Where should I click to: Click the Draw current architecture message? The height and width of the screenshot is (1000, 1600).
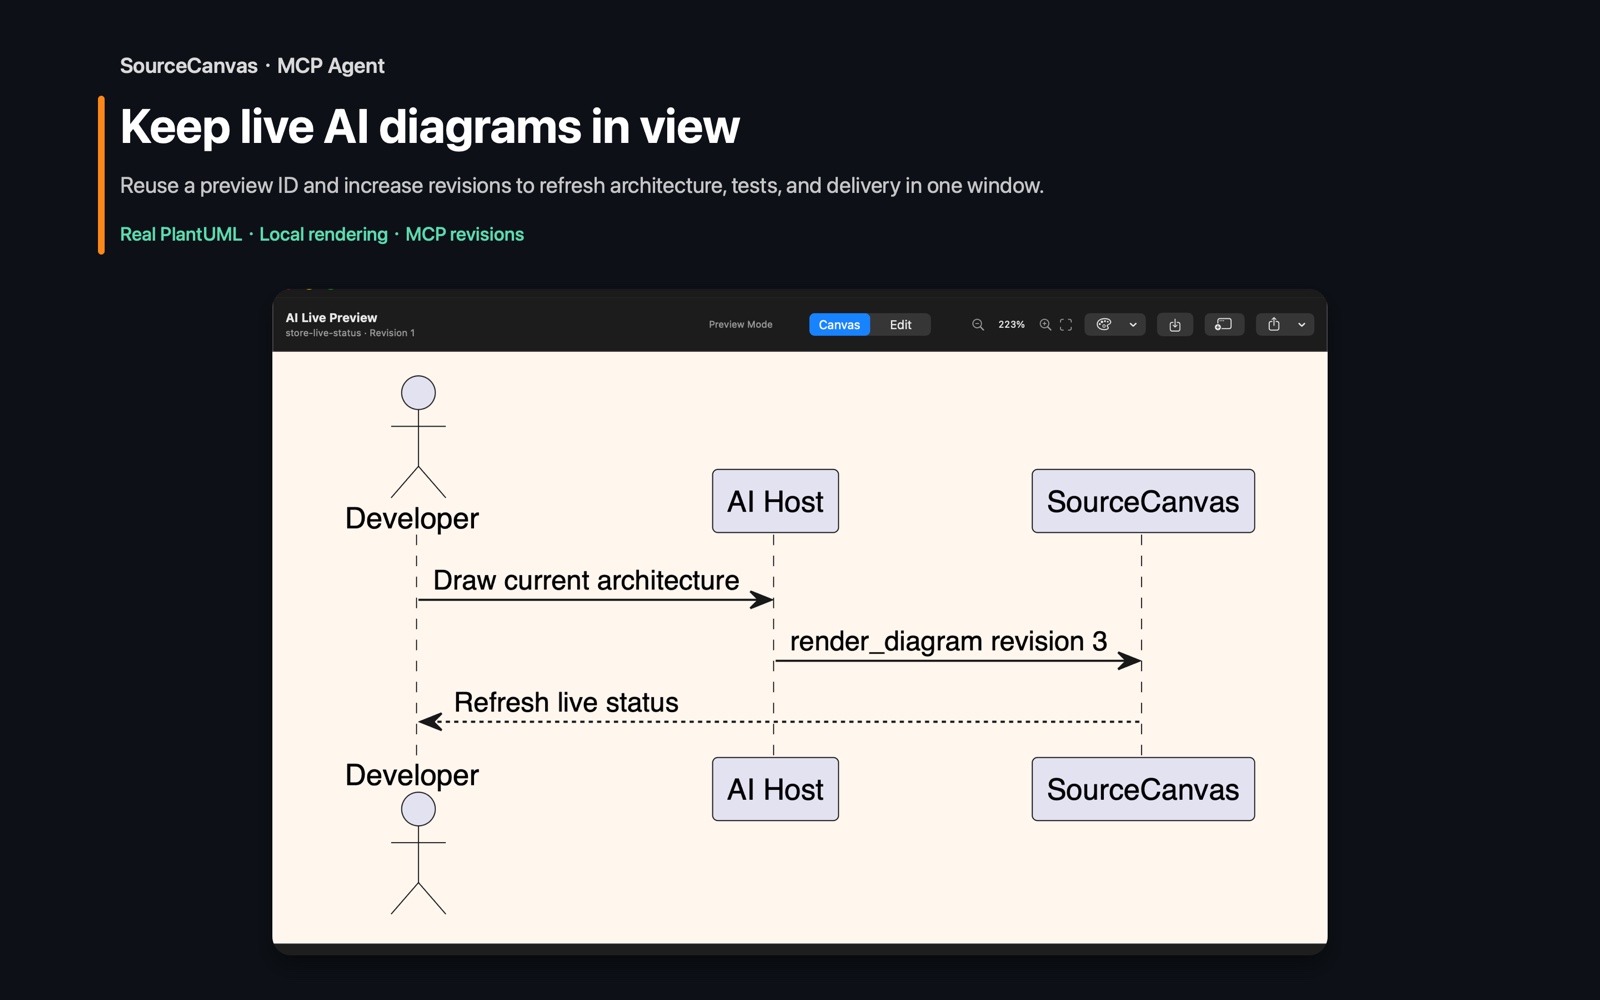pyautogui.click(x=586, y=581)
